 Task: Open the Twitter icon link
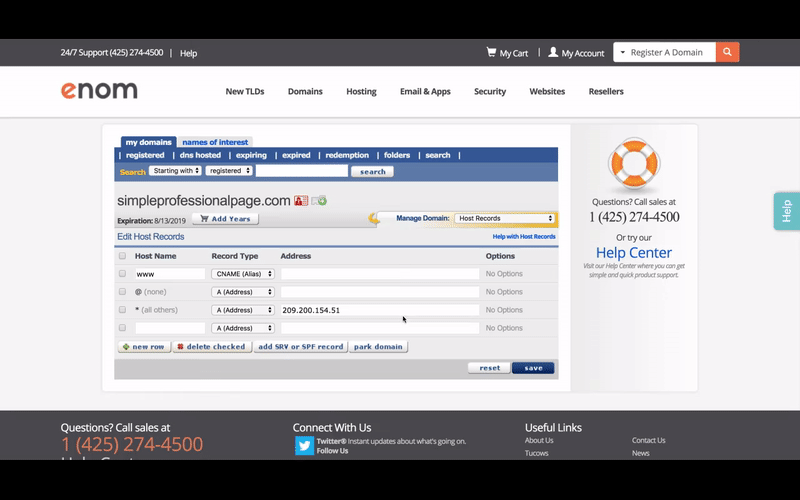(x=304, y=446)
